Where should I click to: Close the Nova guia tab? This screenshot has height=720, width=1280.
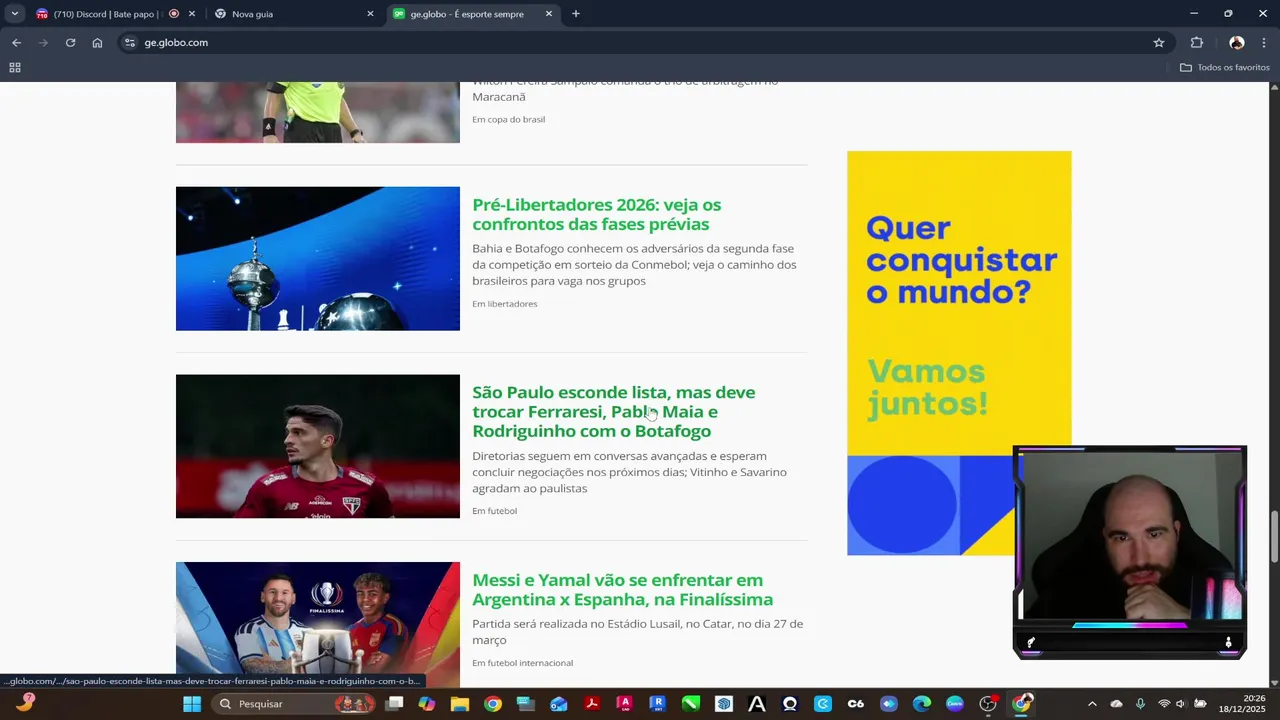click(x=370, y=14)
